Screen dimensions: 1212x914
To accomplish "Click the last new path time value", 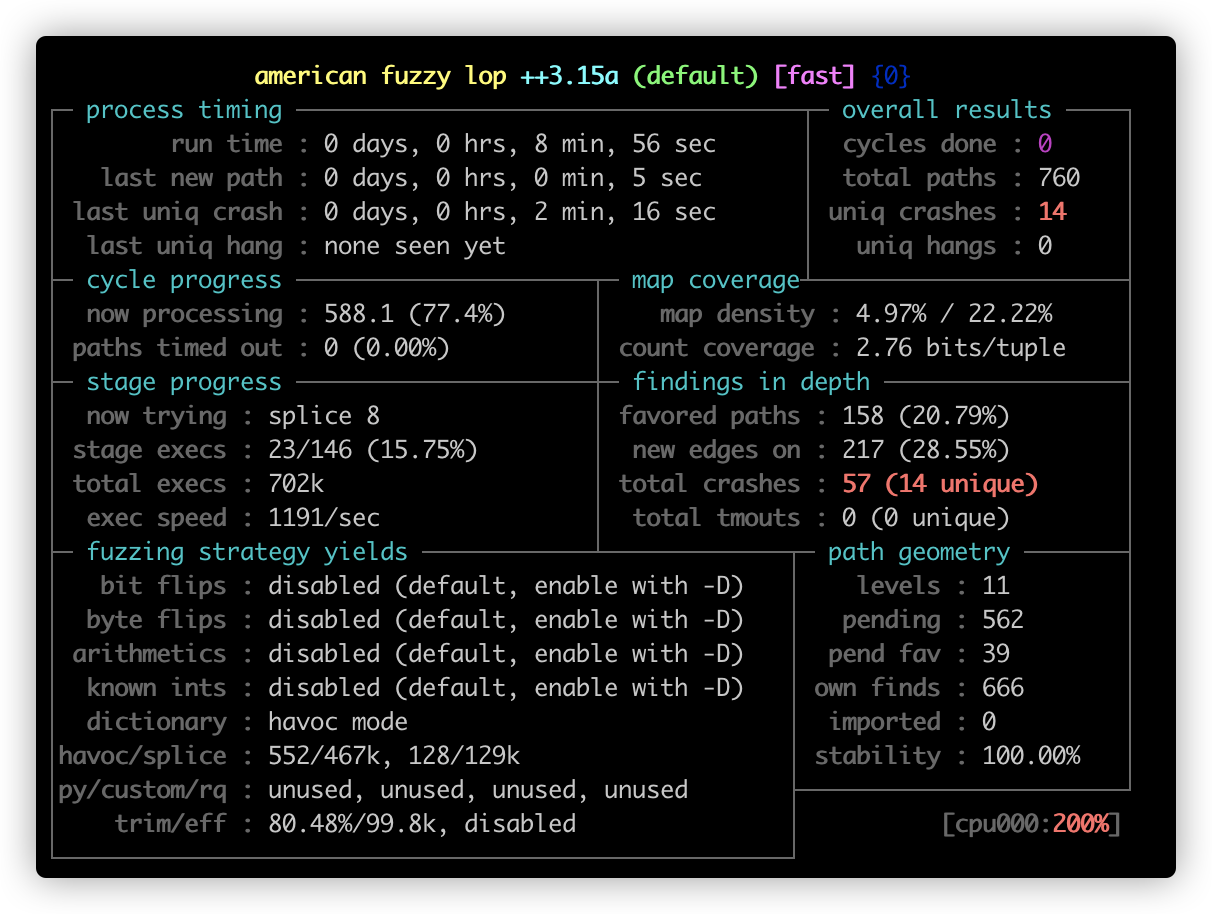I will [x=514, y=178].
